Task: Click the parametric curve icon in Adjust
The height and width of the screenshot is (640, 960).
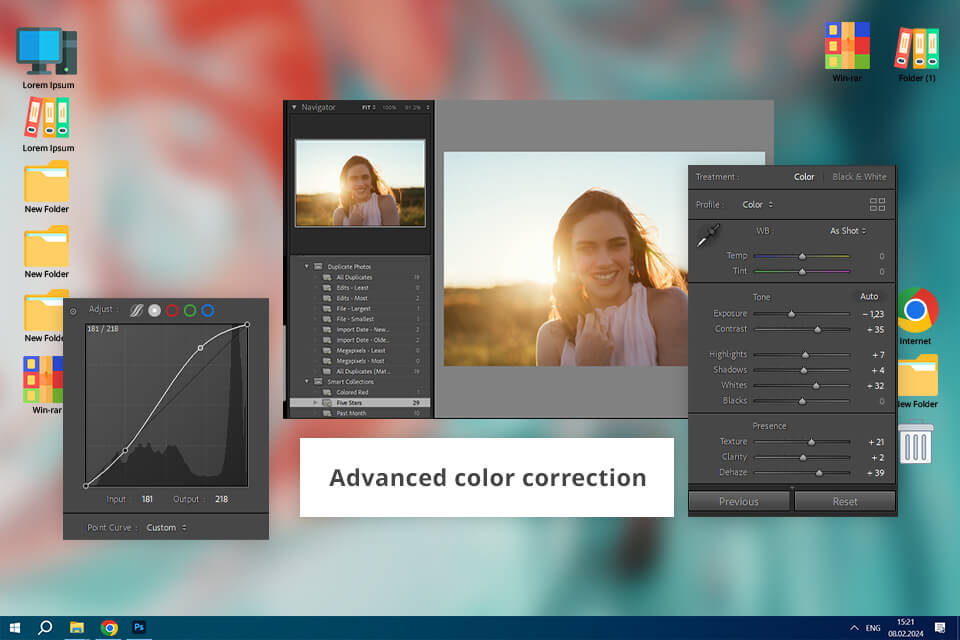Action: point(137,311)
